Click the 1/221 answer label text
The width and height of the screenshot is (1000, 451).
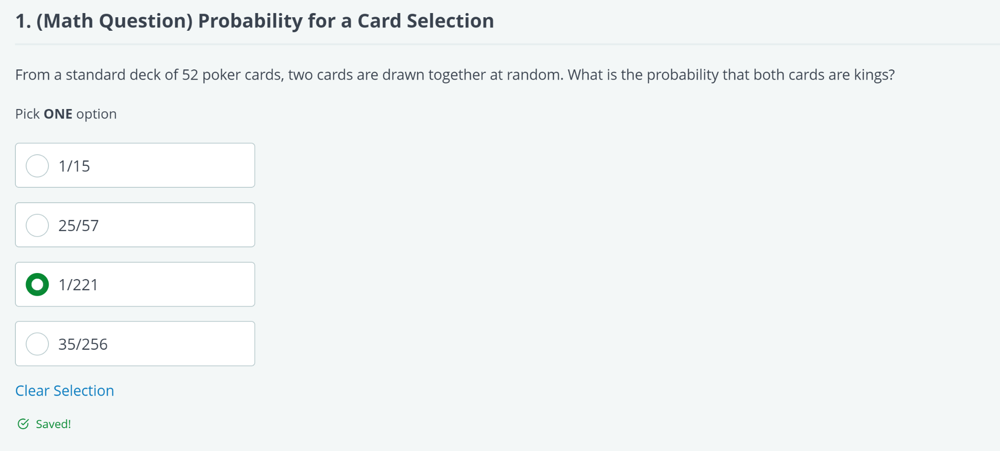(x=78, y=285)
